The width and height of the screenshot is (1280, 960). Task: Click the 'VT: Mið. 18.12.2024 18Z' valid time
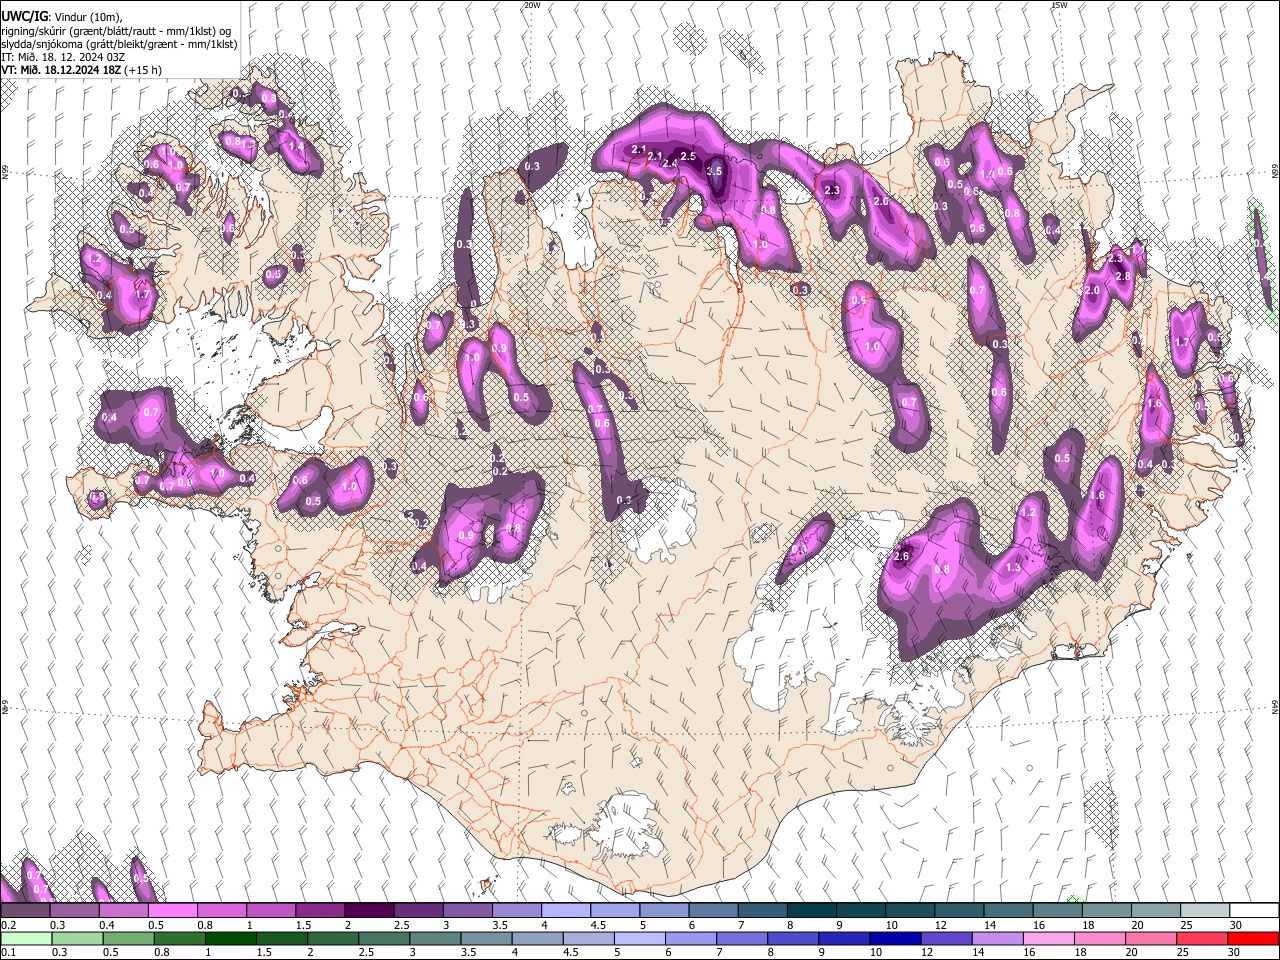coord(61,70)
